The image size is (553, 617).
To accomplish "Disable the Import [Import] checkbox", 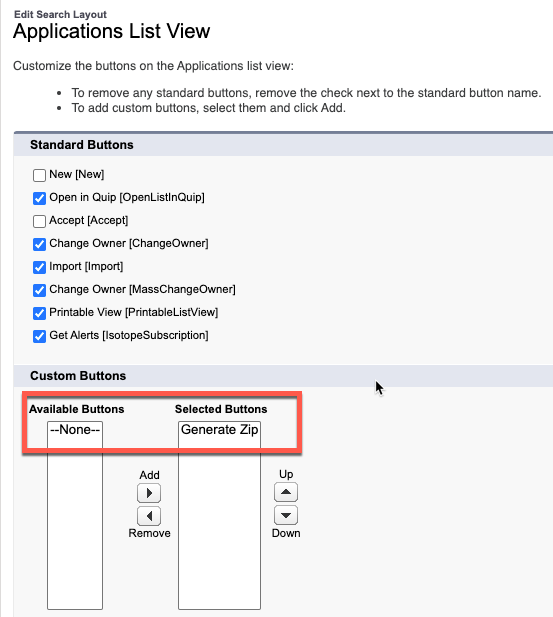I will pos(39,267).
